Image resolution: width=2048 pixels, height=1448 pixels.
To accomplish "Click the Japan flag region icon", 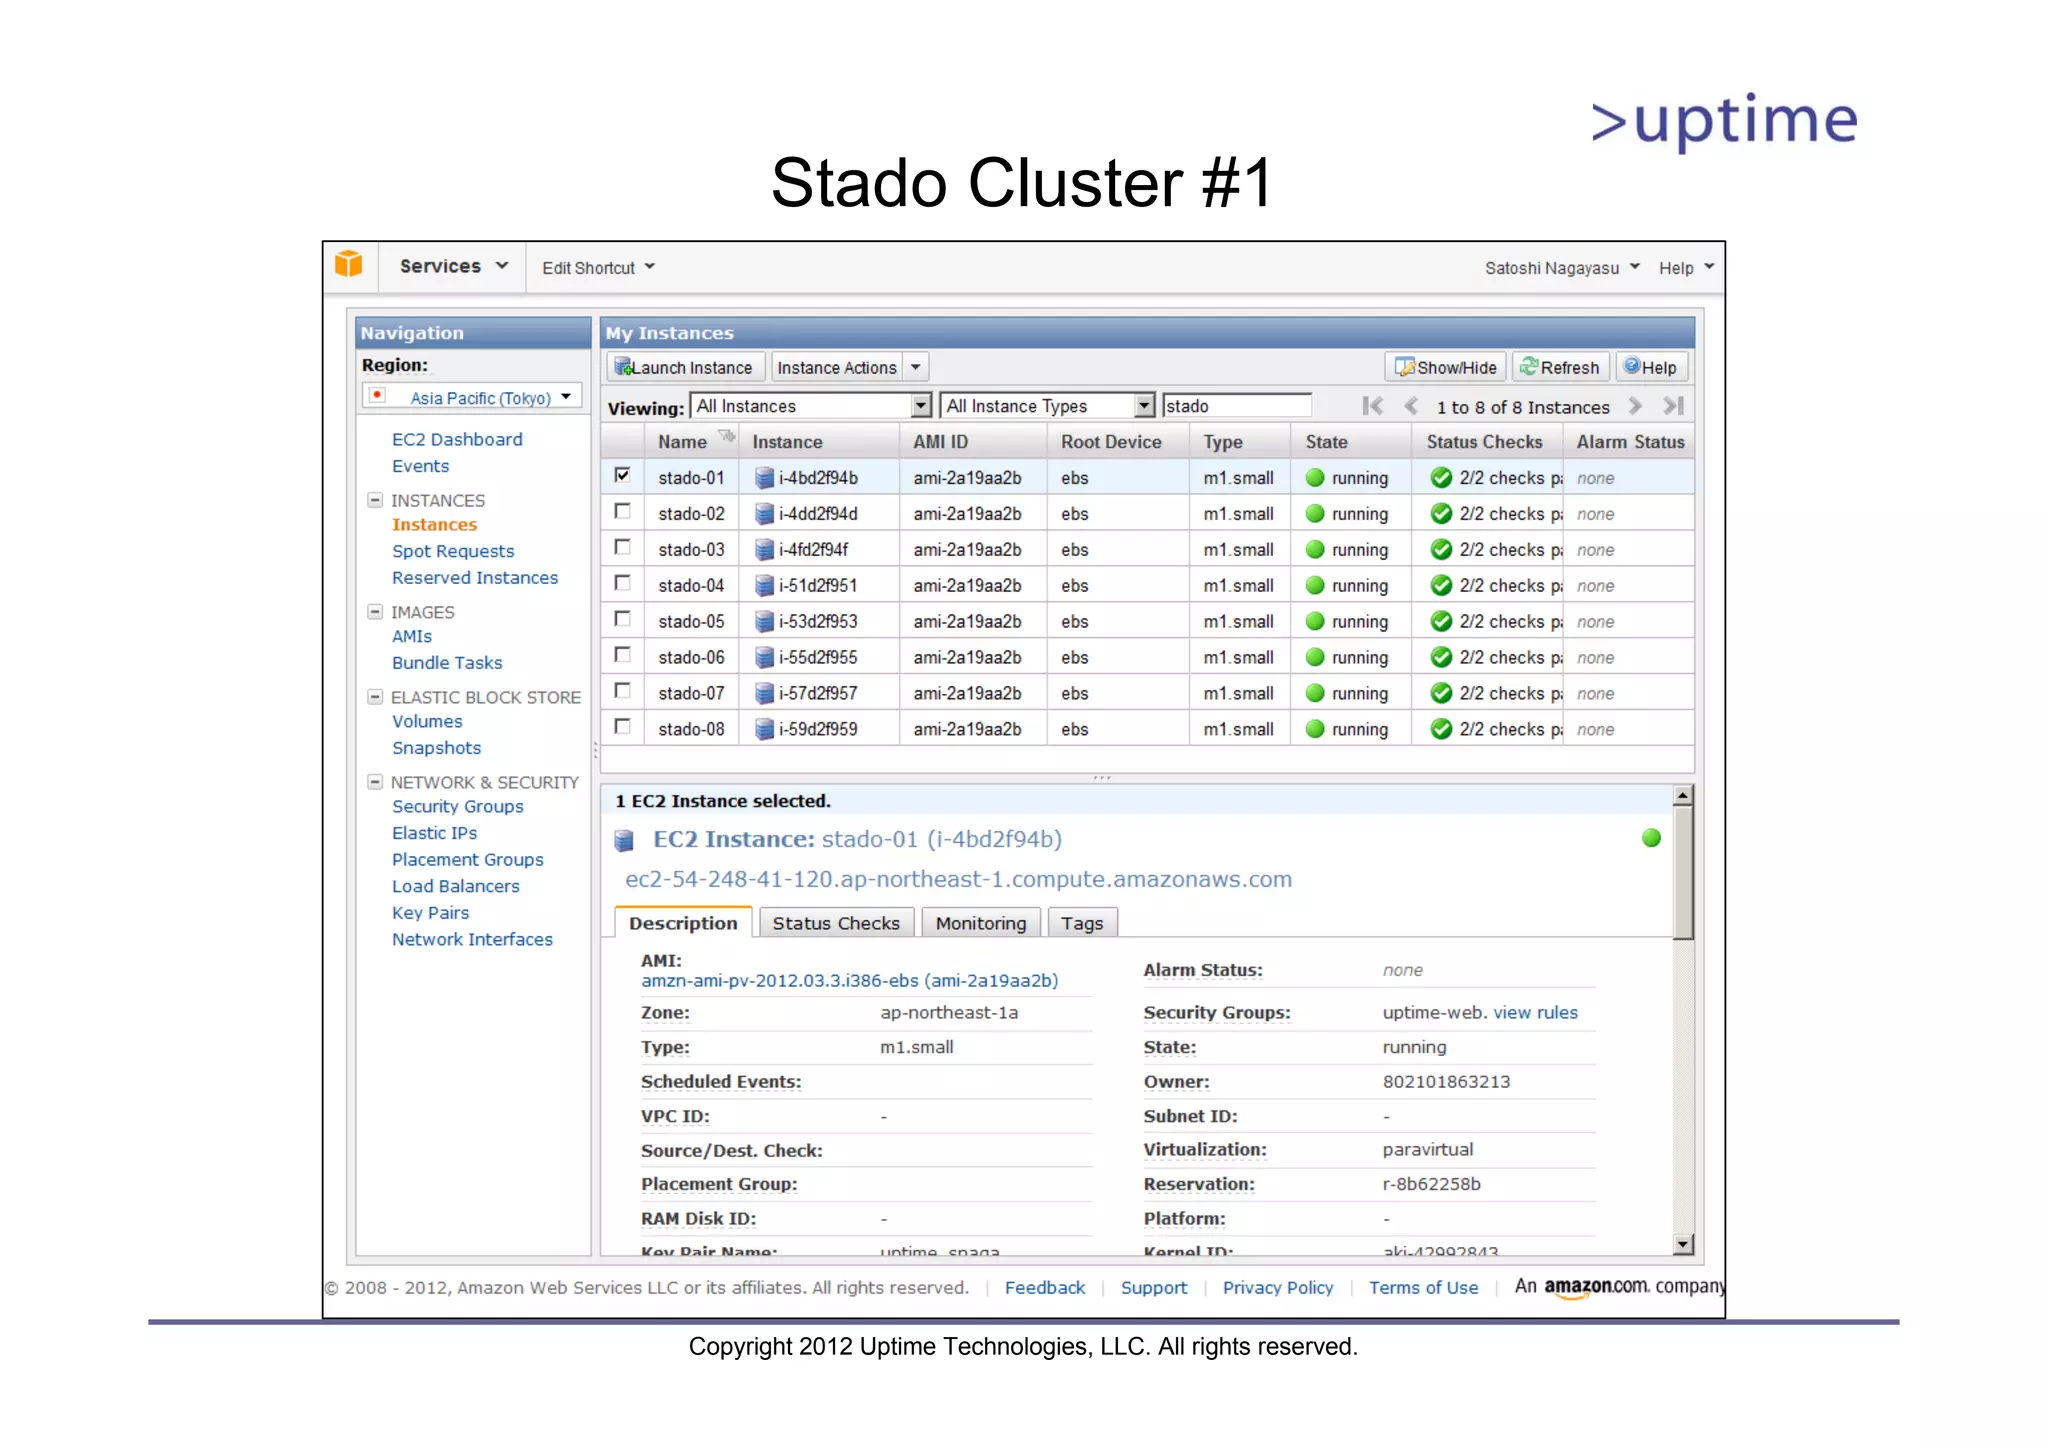I will pyautogui.click(x=377, y=395).
